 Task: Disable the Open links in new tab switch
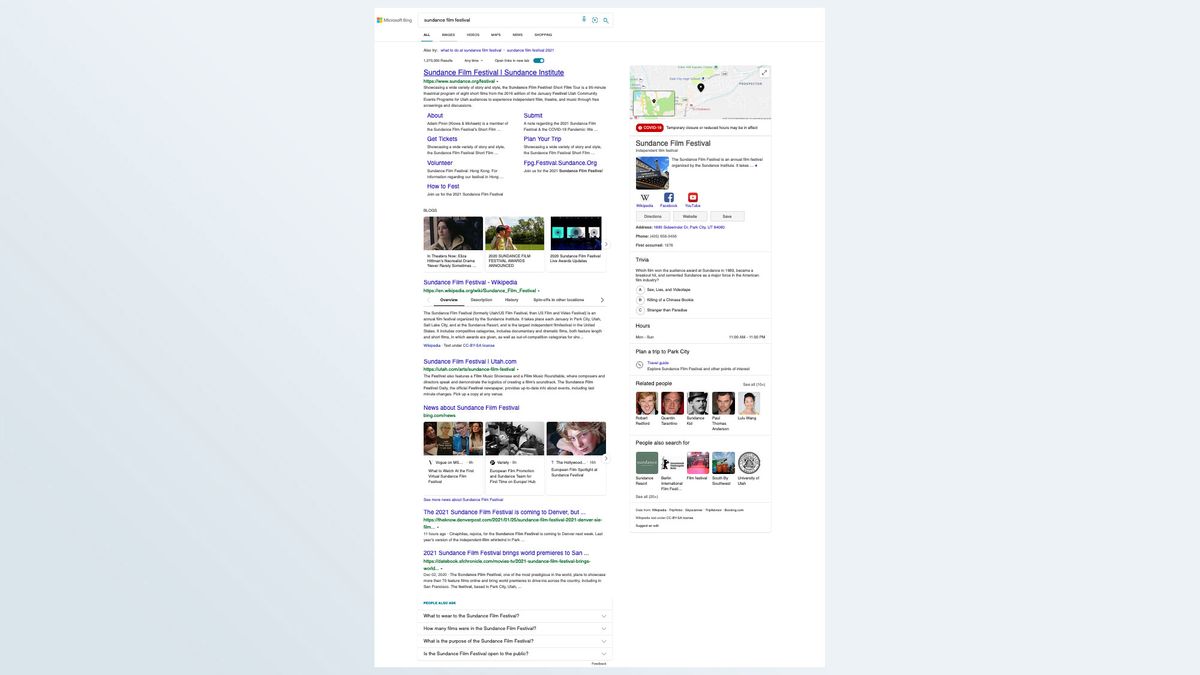point(537,59)
